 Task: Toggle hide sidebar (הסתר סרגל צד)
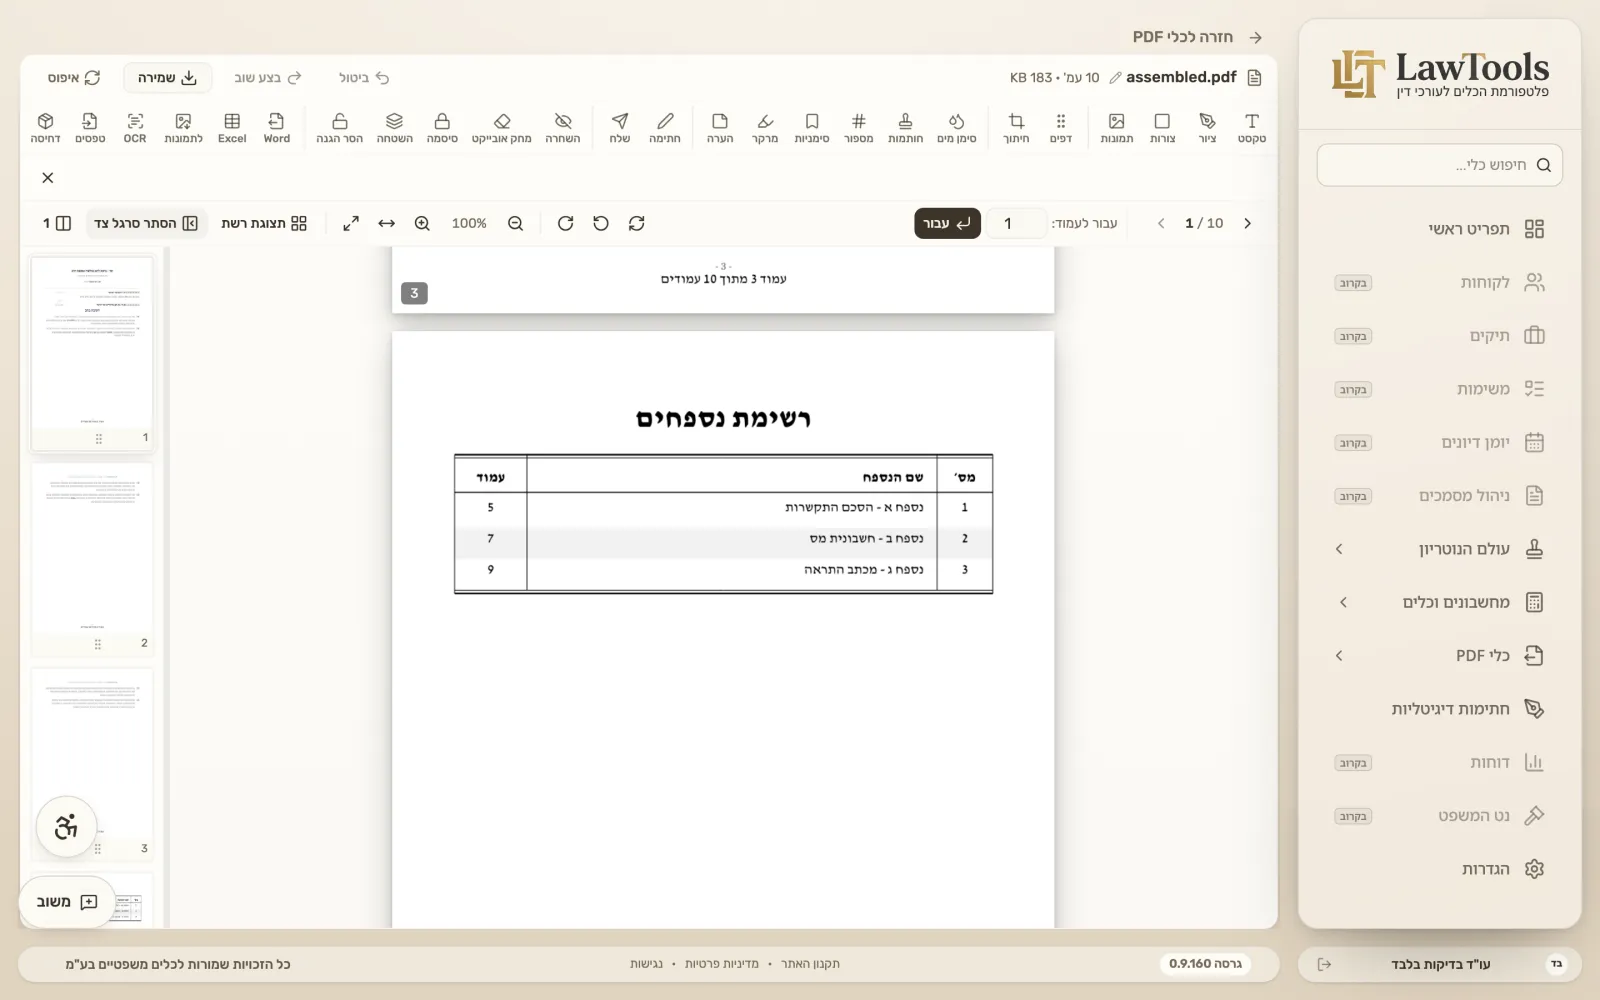coord(146,223)
